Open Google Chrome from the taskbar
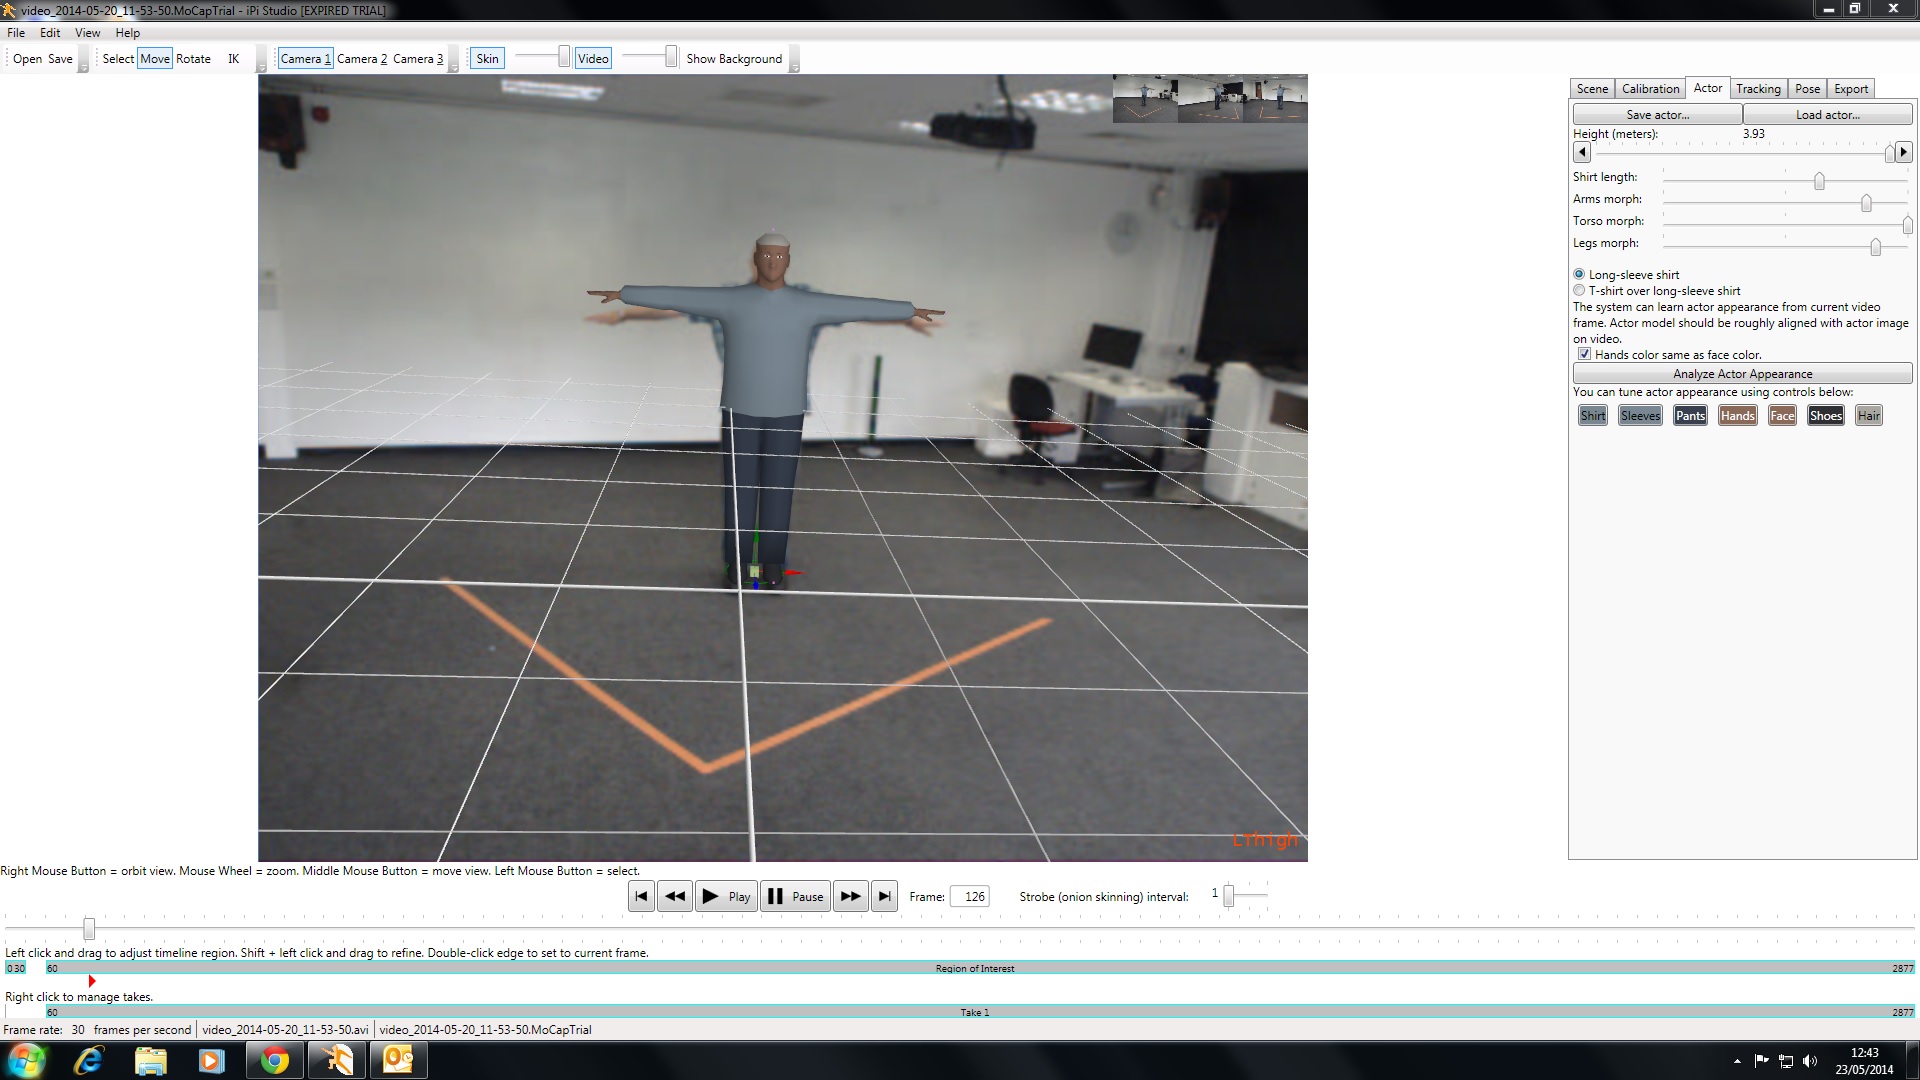 click(x=274, y=1060)
